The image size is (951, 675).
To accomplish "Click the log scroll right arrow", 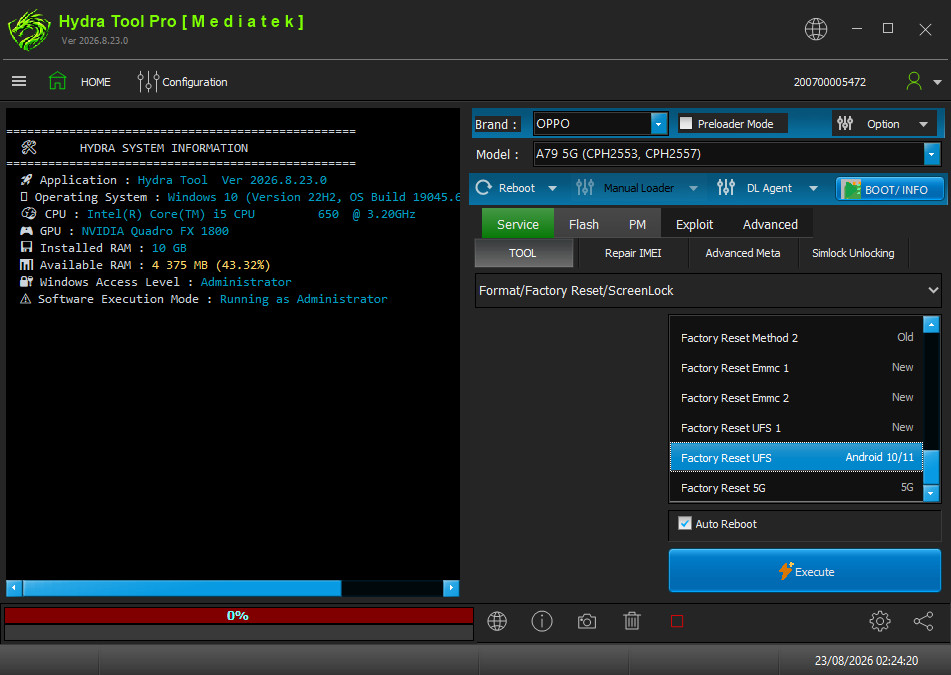I will point(451,588).
